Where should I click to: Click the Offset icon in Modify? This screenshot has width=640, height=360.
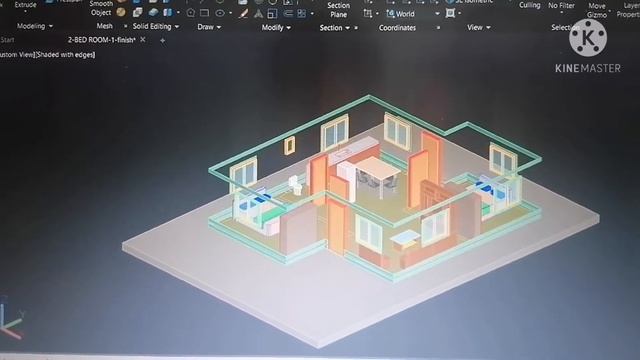[288, 14]
